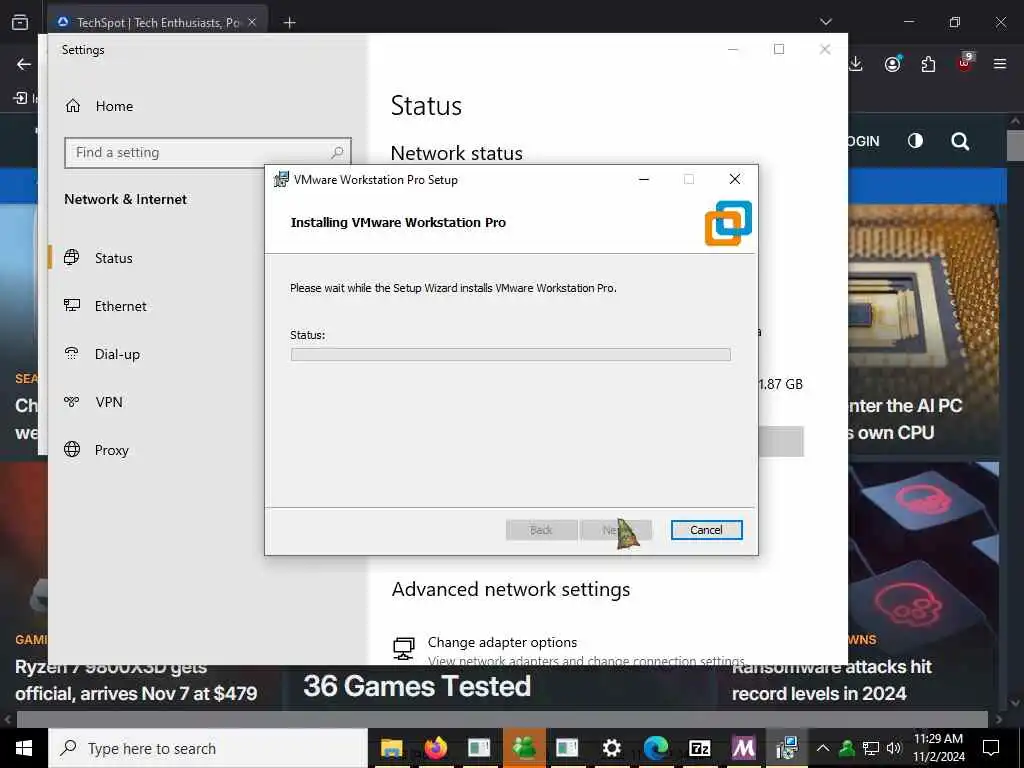Open the network tray icon

pyautogui.click(x=871, y=748)
